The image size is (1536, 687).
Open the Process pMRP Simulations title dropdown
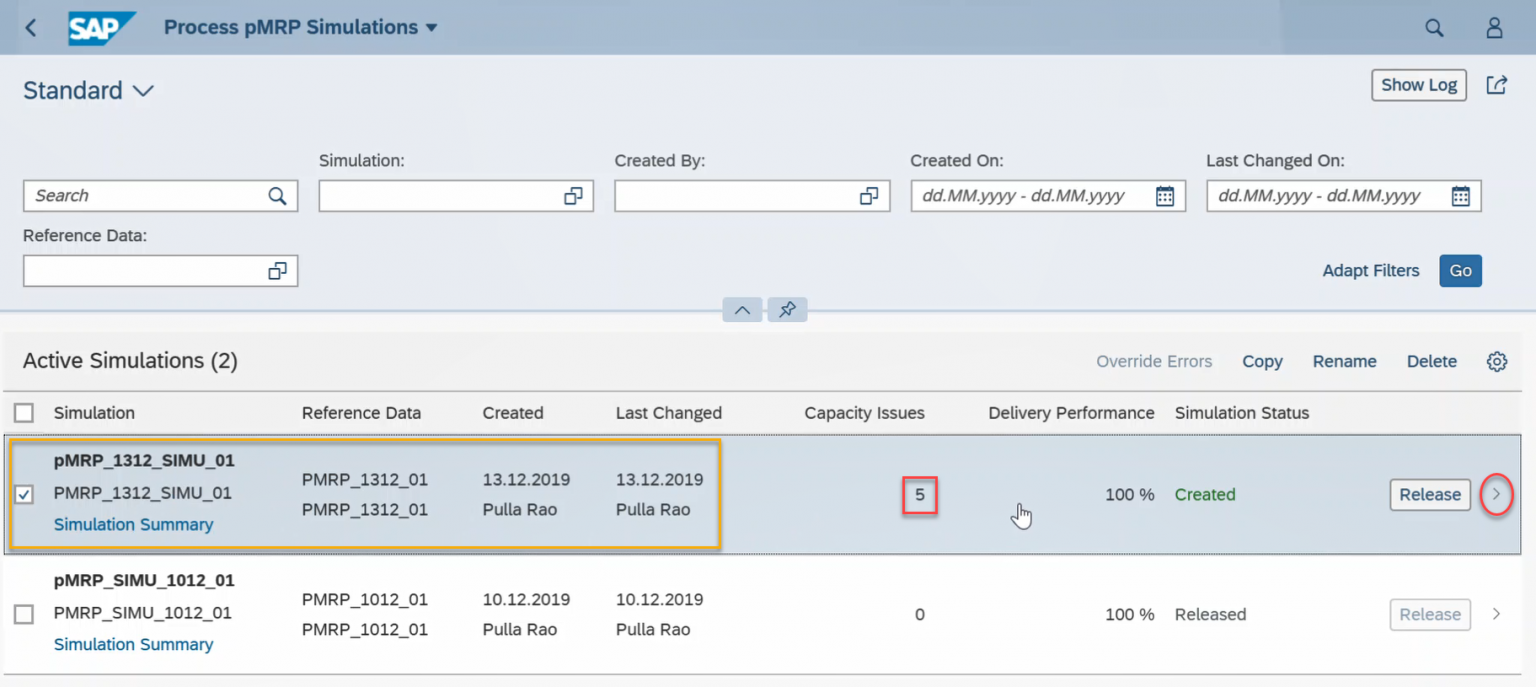(430, 27)
